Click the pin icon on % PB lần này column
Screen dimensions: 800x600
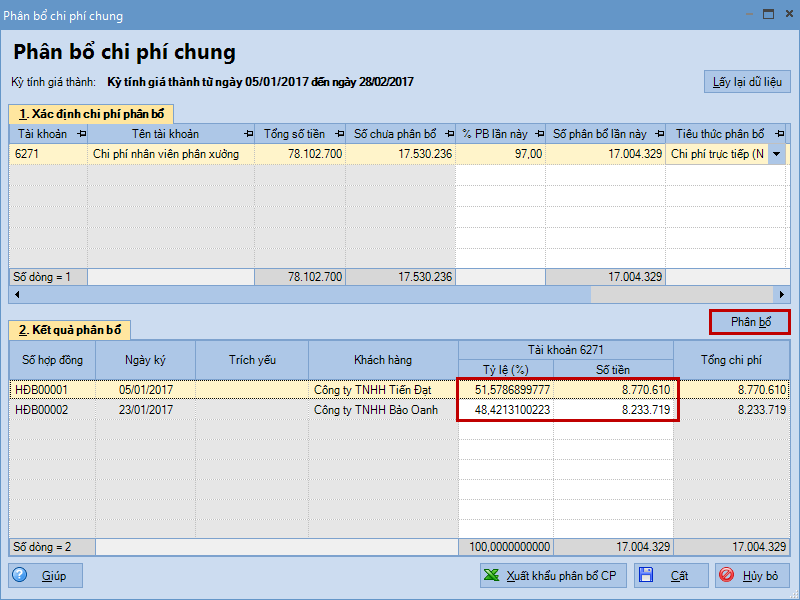[x=538, y=134]
